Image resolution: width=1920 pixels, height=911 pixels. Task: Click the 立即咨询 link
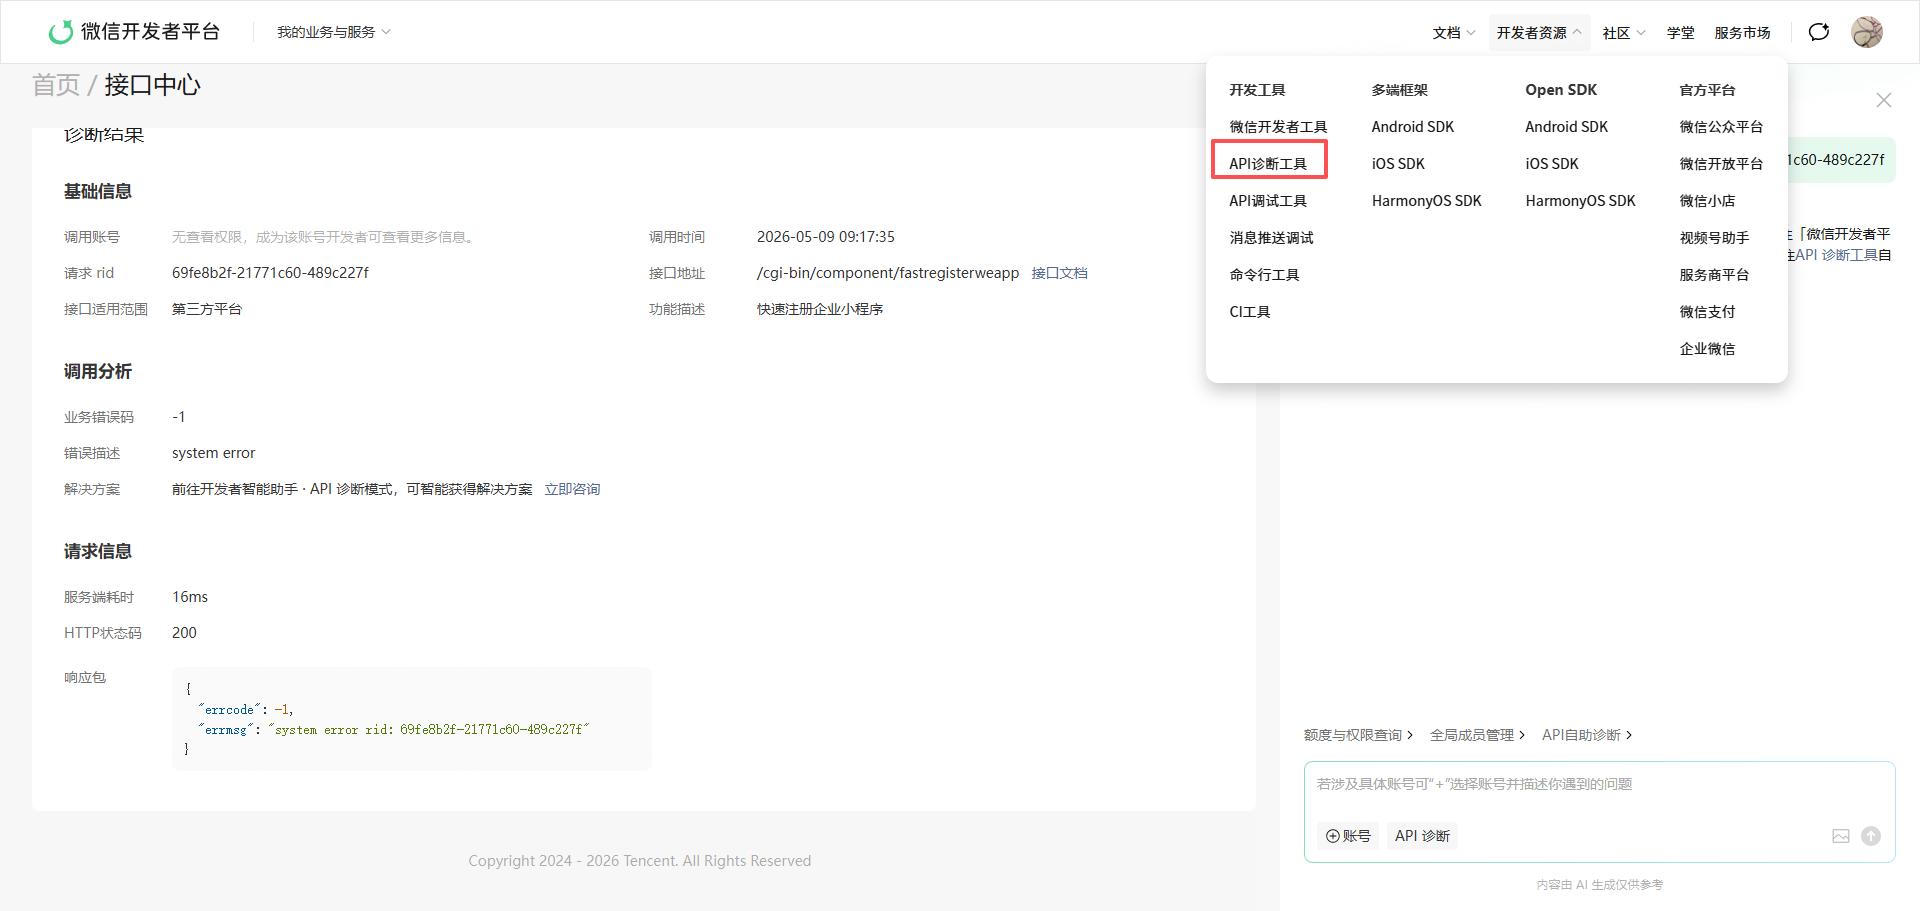coord(572,489)
